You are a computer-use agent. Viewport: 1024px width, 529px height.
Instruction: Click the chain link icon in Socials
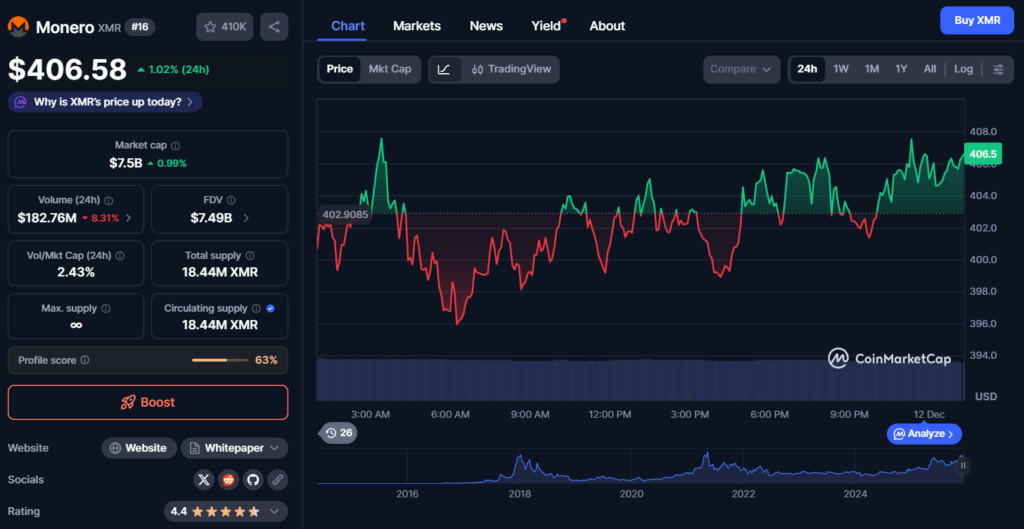click(276, 480)
